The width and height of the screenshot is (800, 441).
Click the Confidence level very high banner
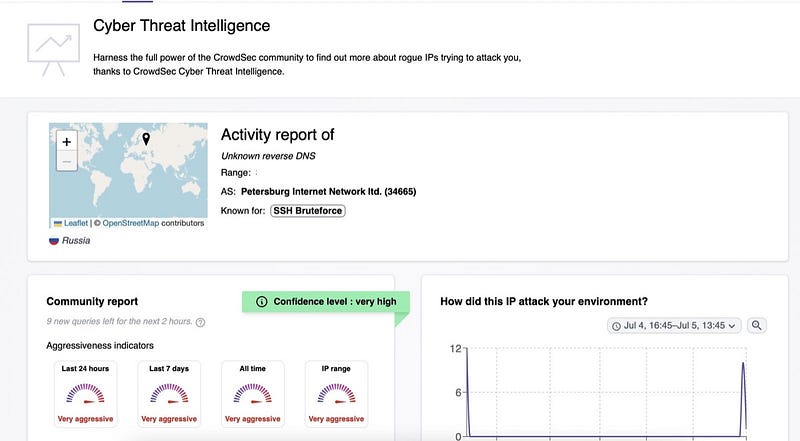click(326, 302)
